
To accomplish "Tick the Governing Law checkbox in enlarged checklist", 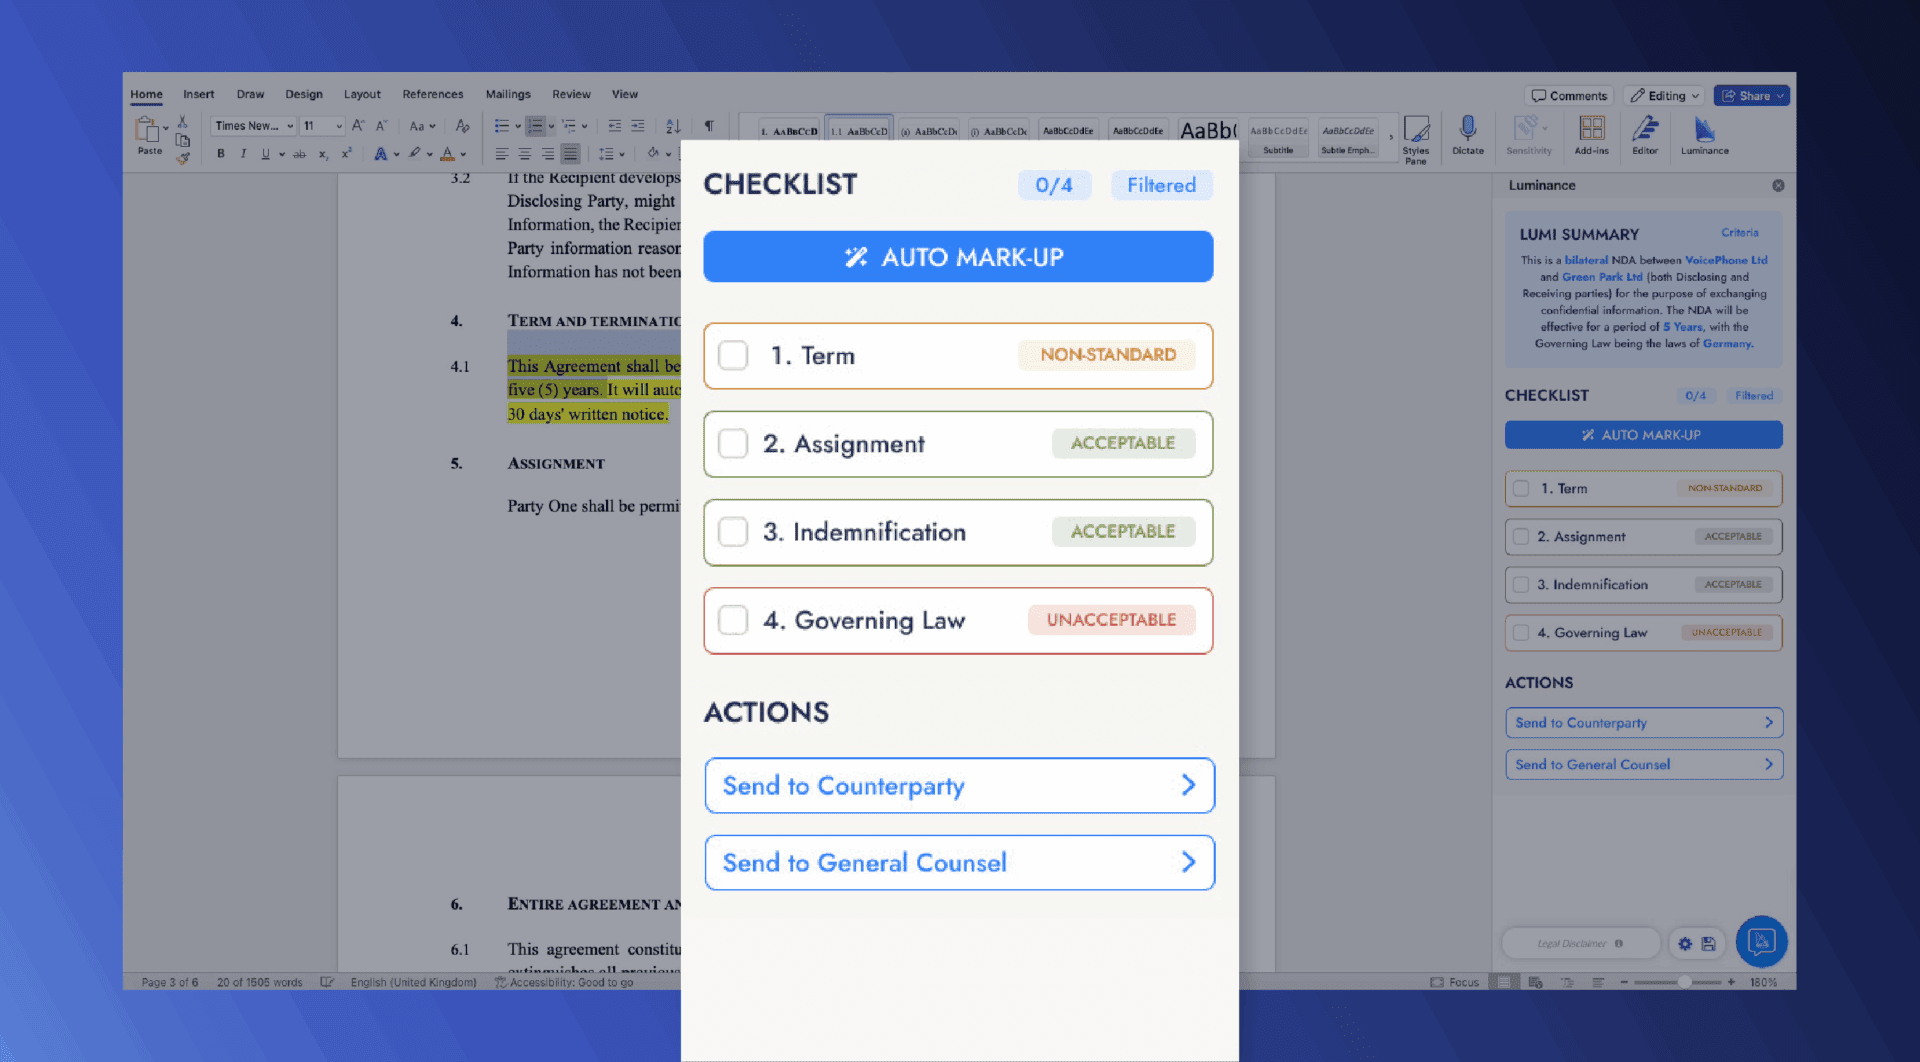I will [x=733, y=620].
